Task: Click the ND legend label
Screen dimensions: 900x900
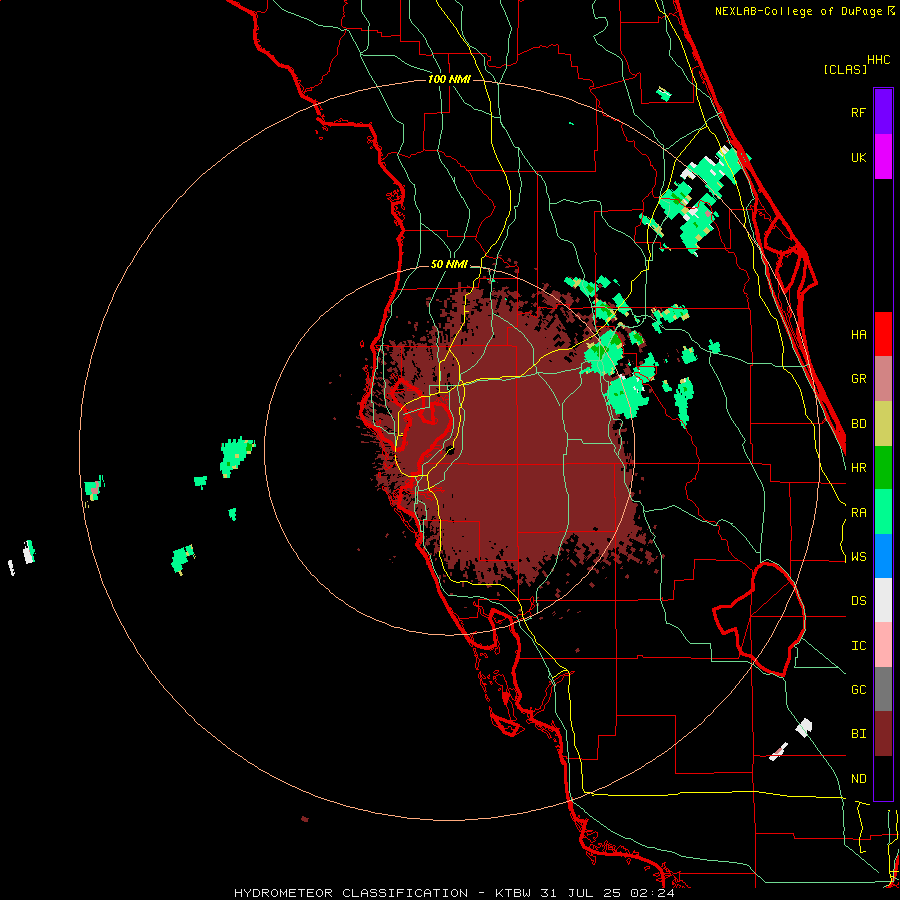Action: tap(858, 779)
